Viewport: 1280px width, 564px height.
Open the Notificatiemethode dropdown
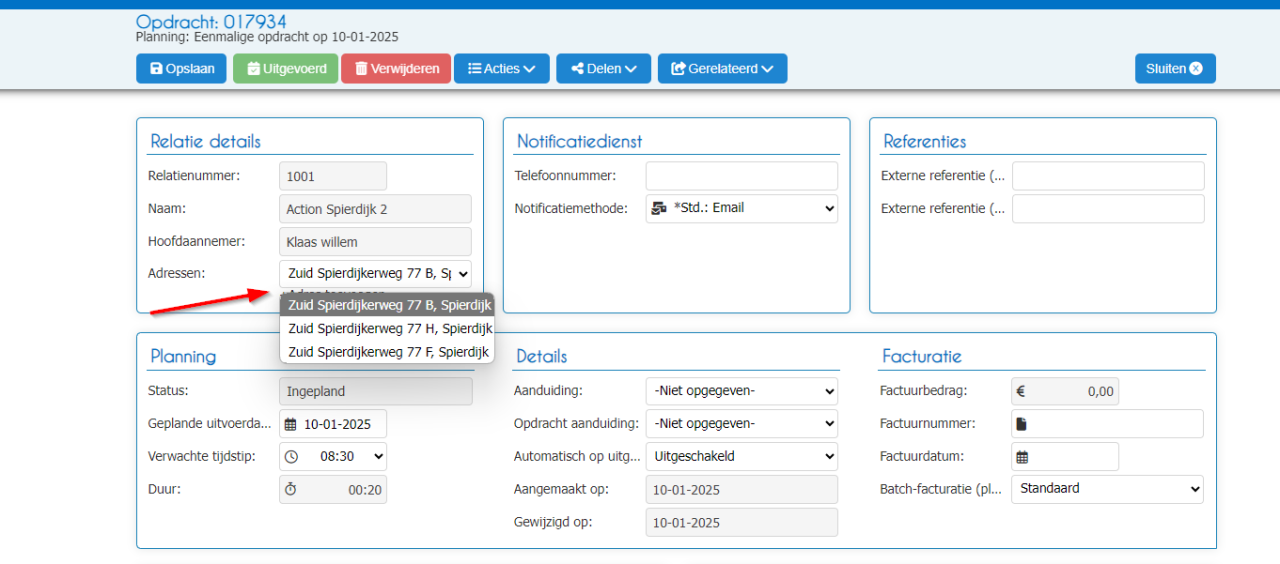[x=741, y=208]
